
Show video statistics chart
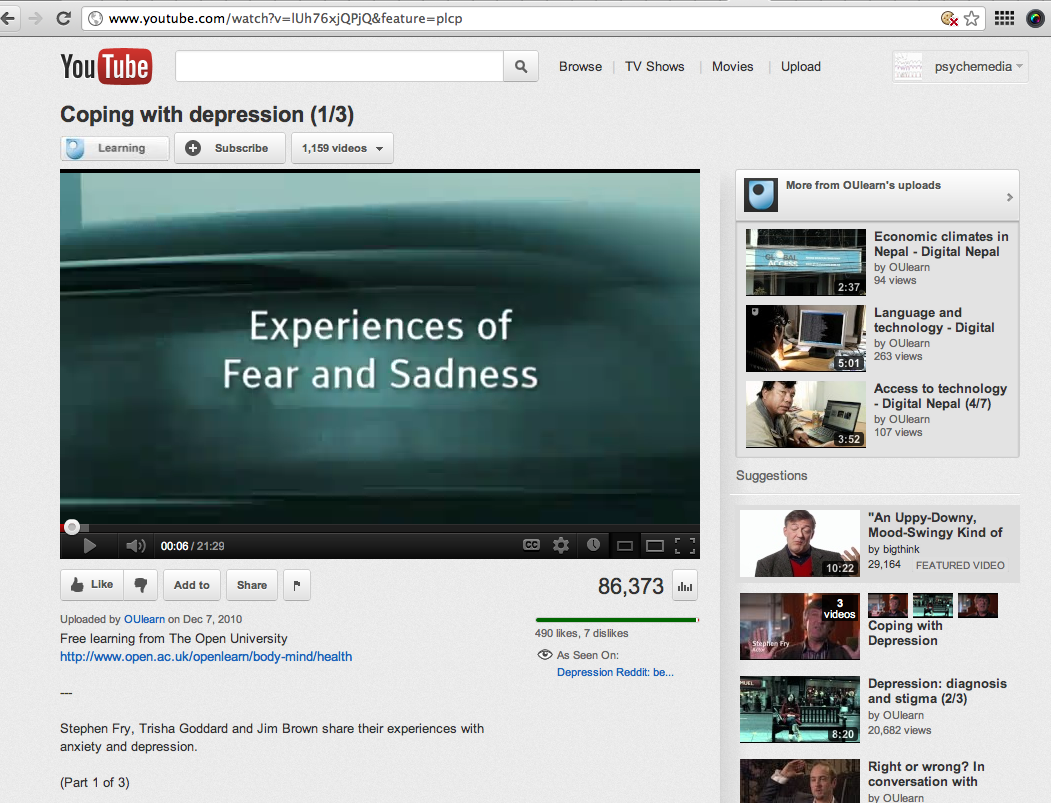click(x=685, y=587)
